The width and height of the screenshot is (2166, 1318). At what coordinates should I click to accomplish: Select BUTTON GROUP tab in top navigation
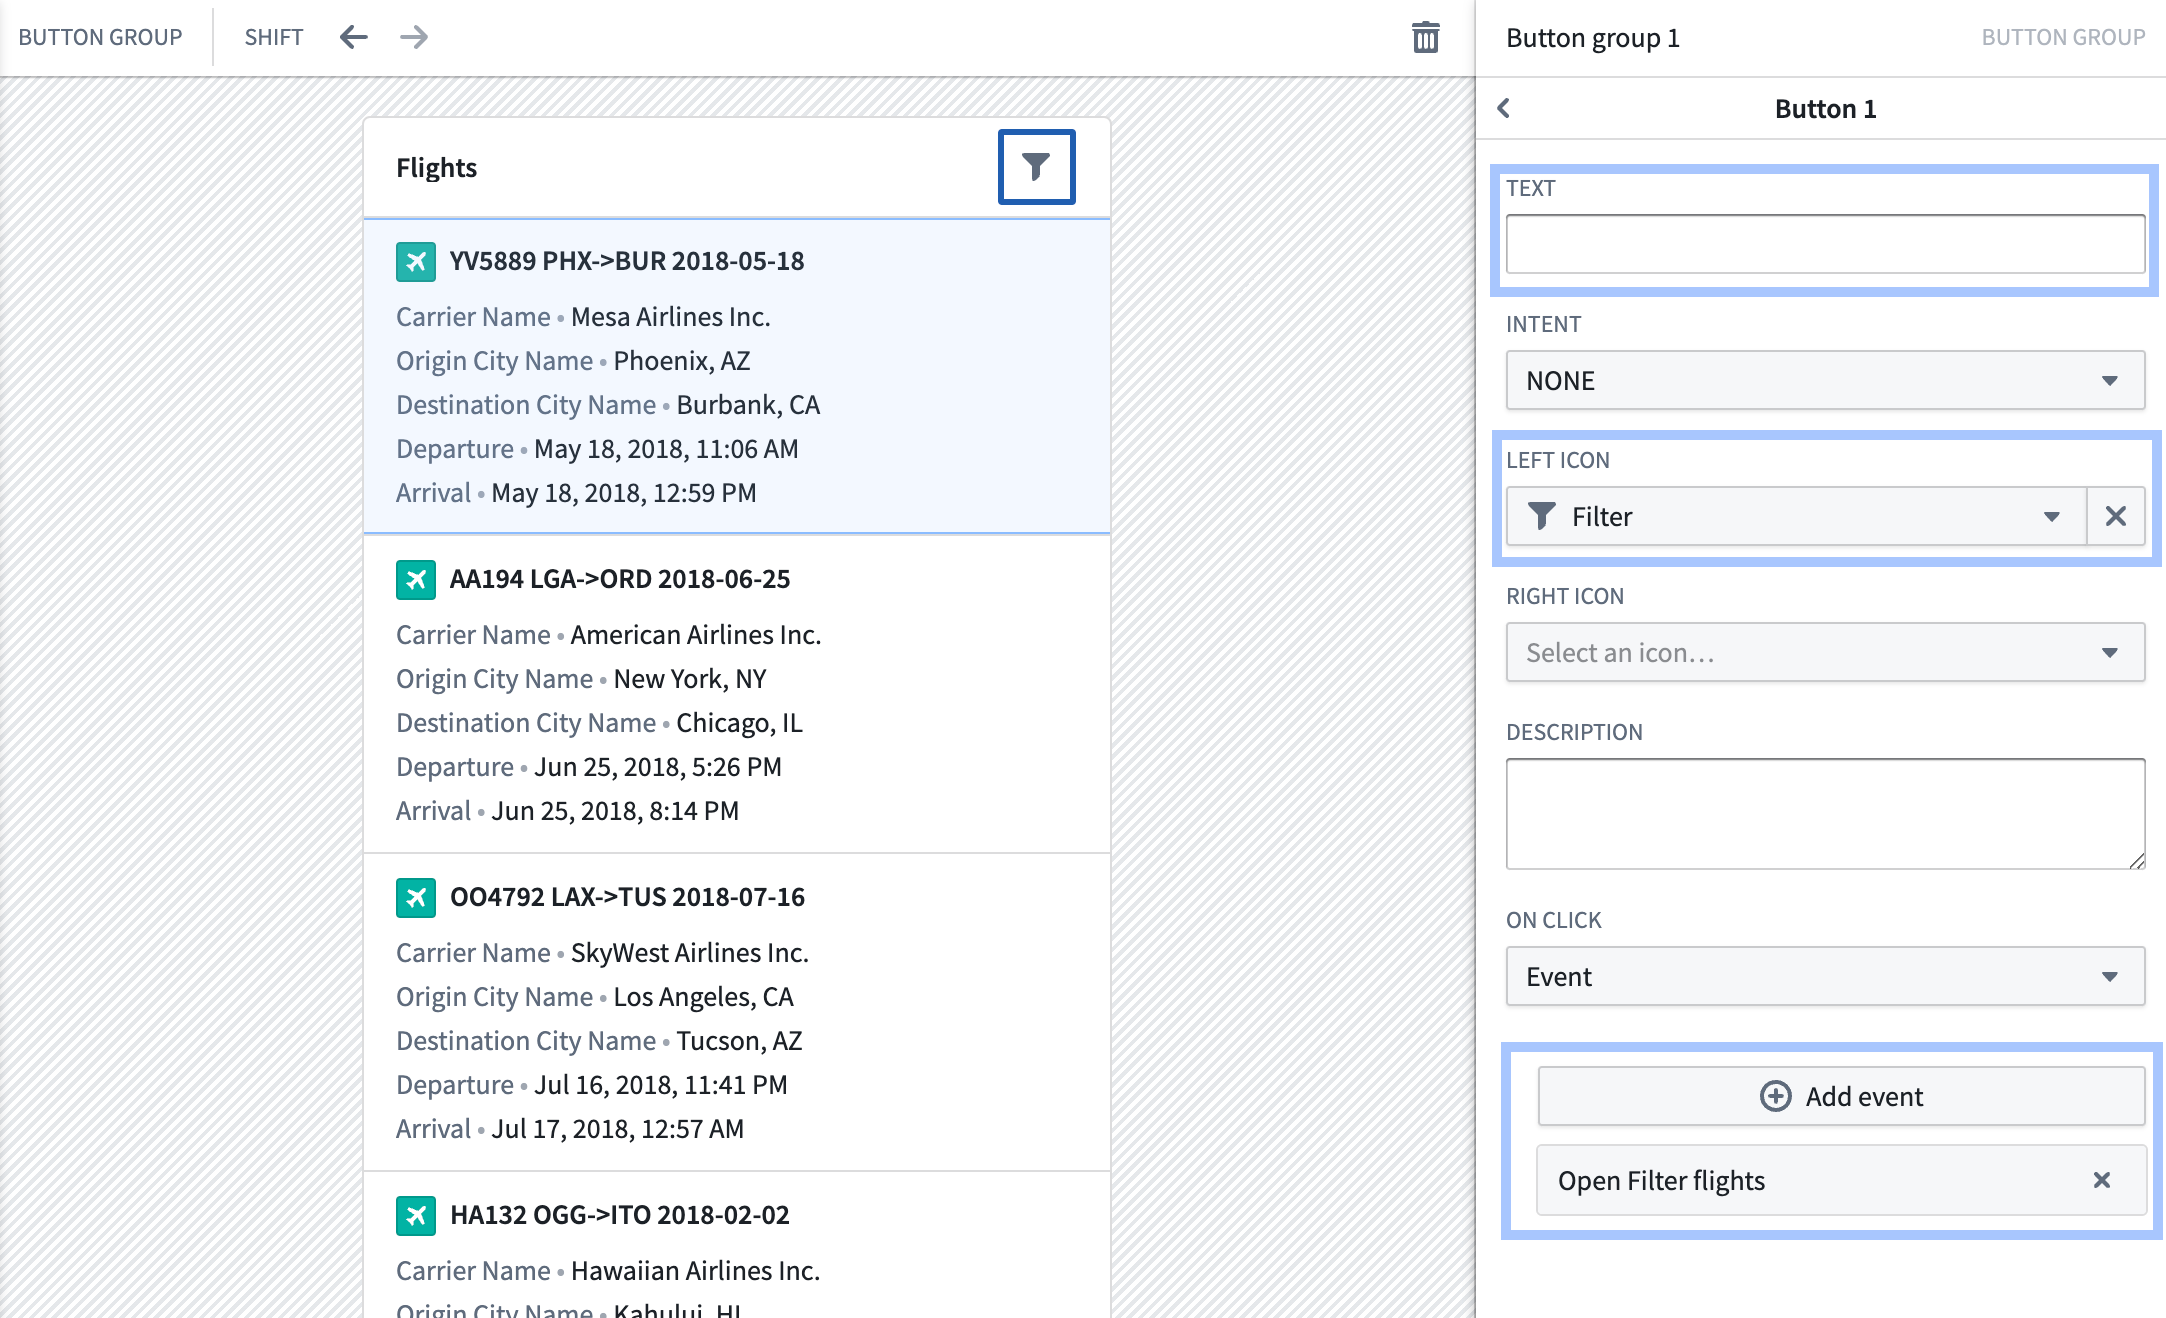click(x=102, y=37)
